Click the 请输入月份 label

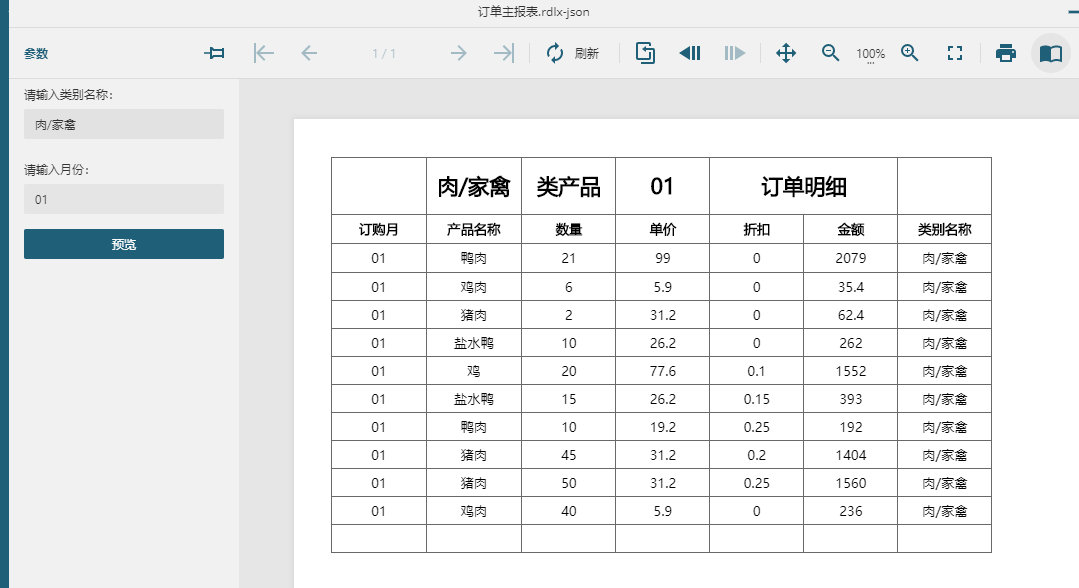click(x=56, y=169)
